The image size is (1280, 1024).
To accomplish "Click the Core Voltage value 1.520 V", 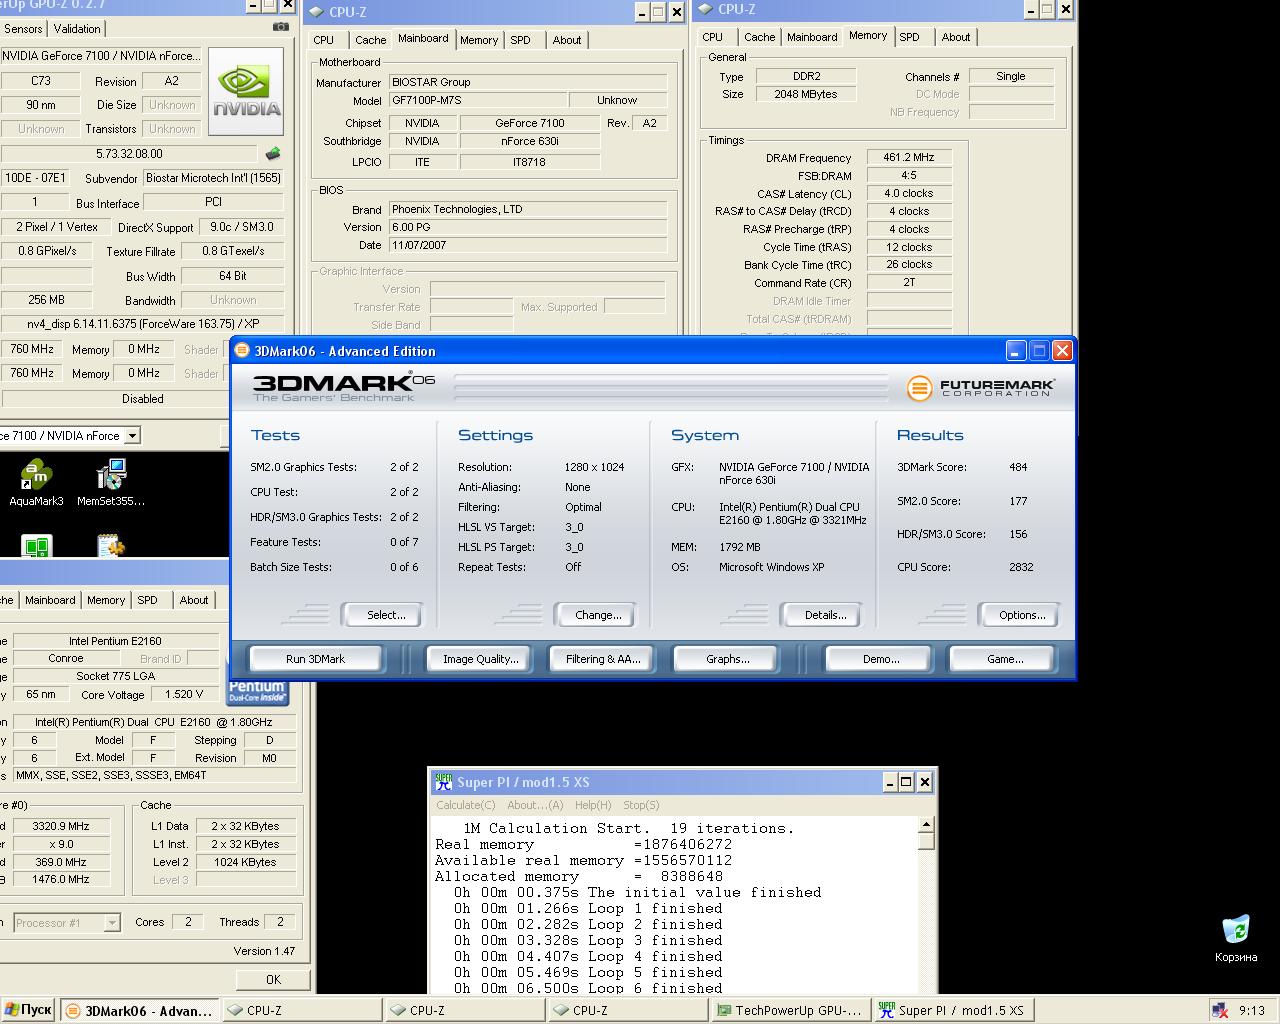I will point(183,694).
